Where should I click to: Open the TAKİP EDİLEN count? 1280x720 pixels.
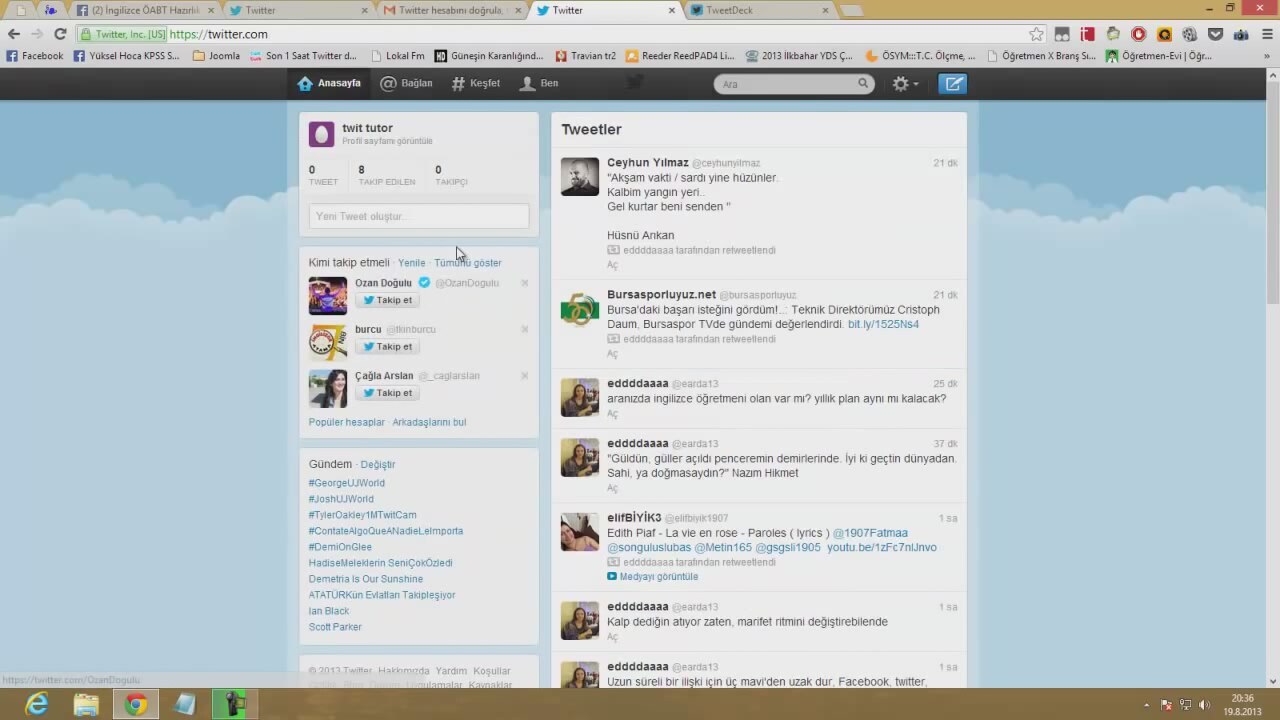tap(386, 175)
